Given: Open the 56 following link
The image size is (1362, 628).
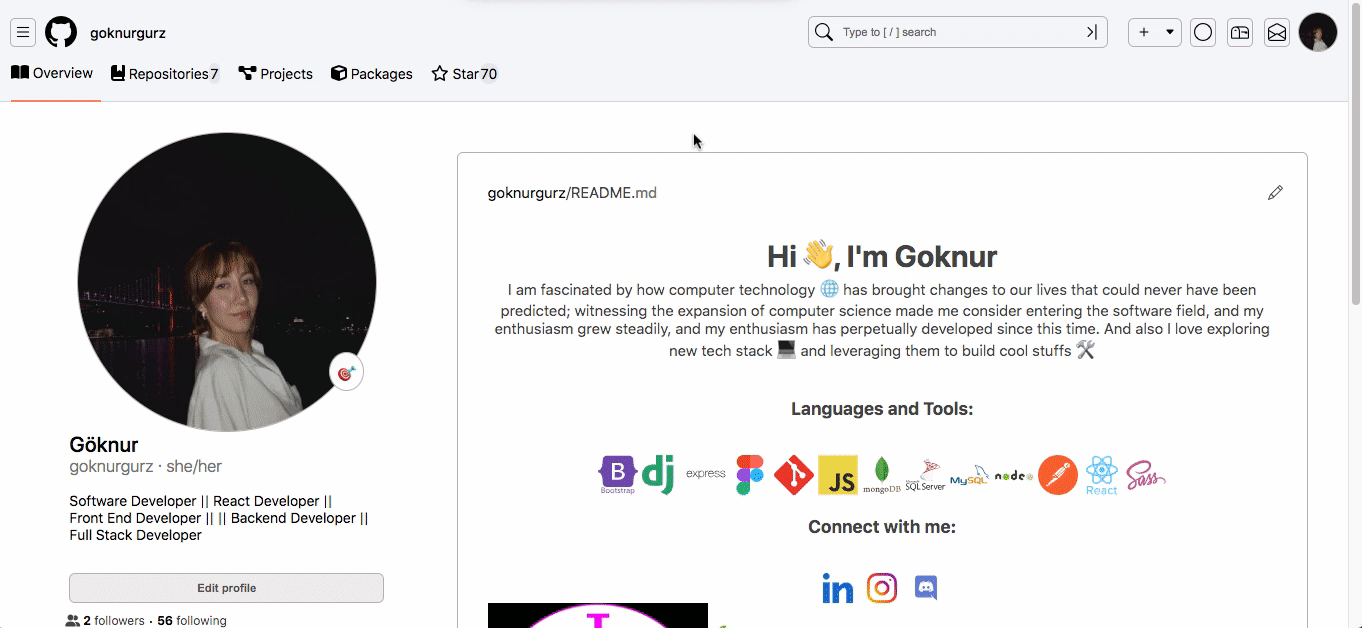Looking at the screenshot, I should click(x=192, y=620).
